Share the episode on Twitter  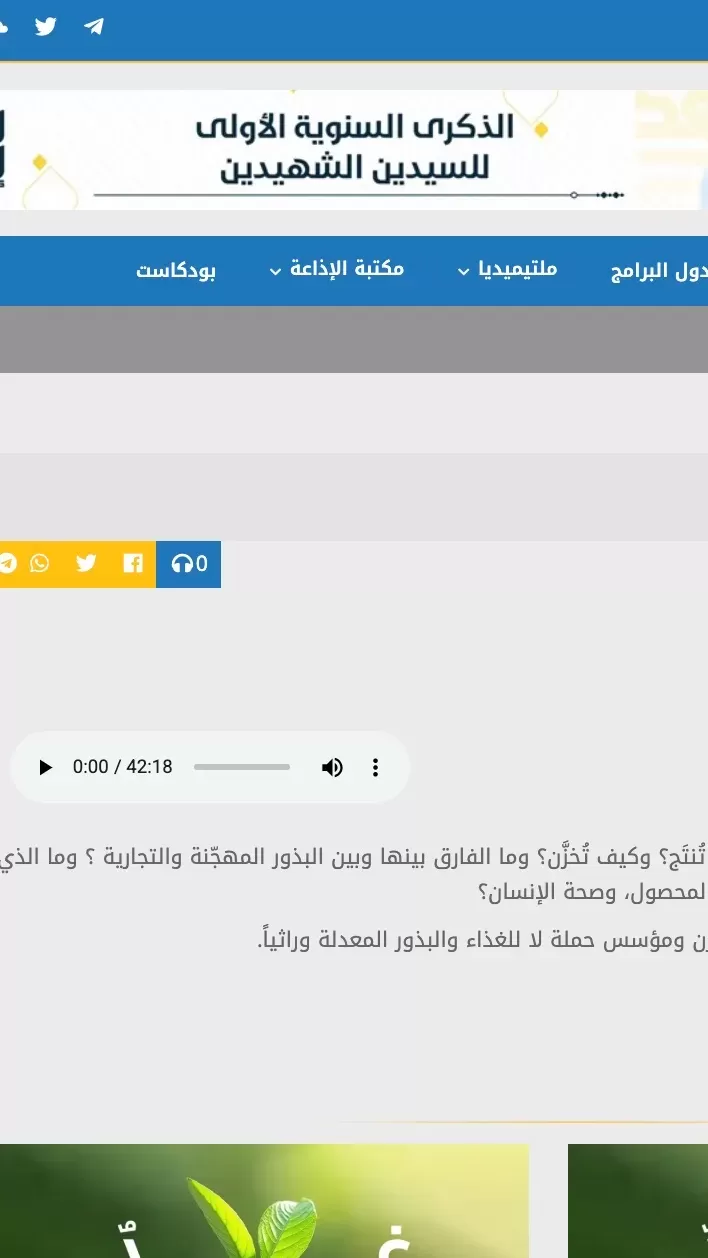86,564
